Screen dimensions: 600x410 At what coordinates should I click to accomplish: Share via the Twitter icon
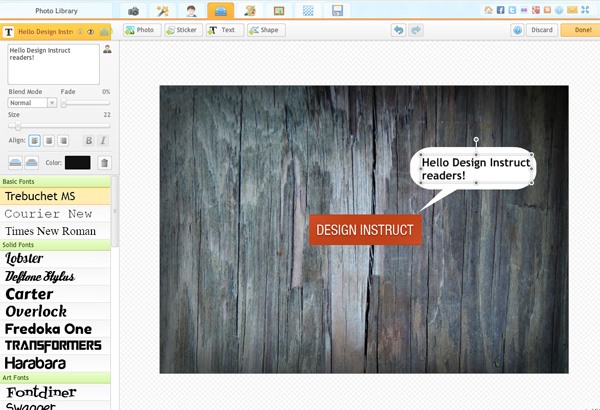click(x=512, y=10)
